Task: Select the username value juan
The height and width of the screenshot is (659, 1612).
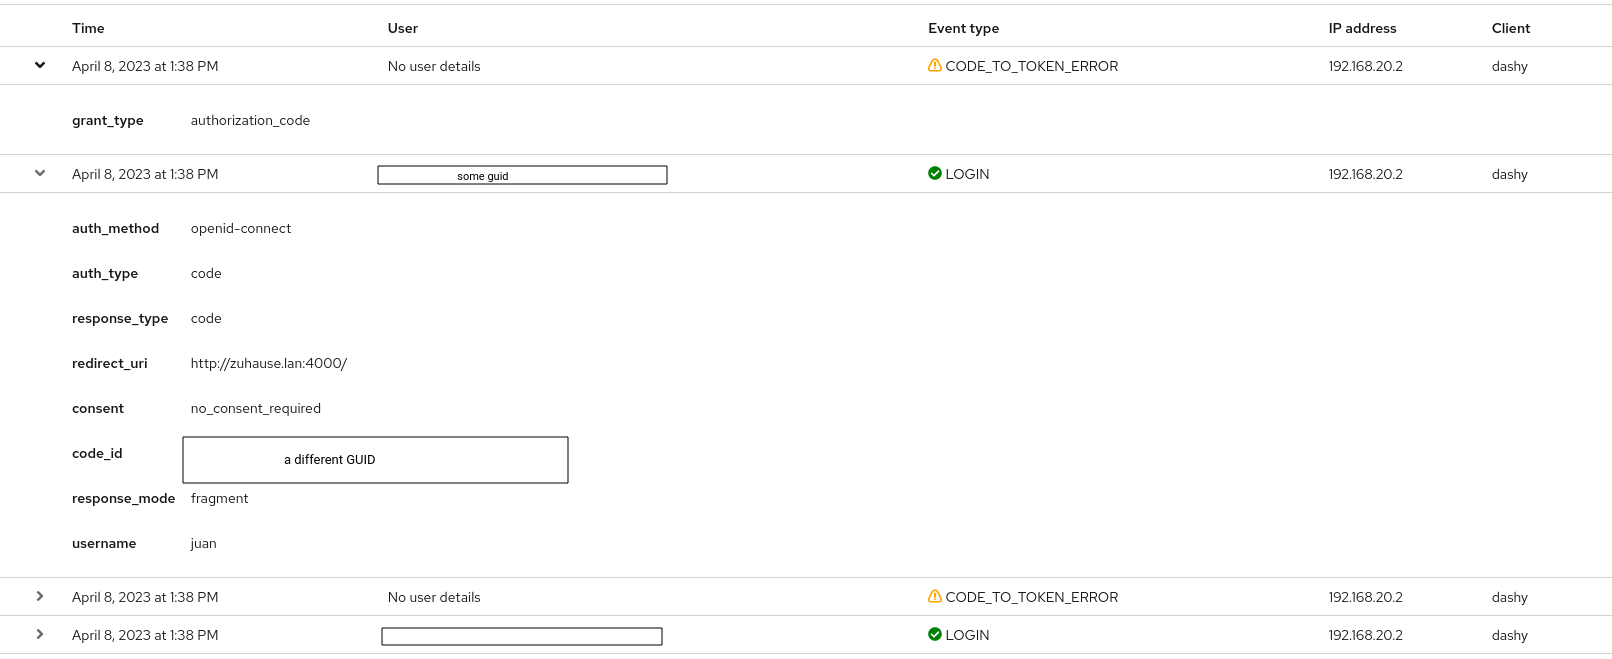Action: pos(204,544)
